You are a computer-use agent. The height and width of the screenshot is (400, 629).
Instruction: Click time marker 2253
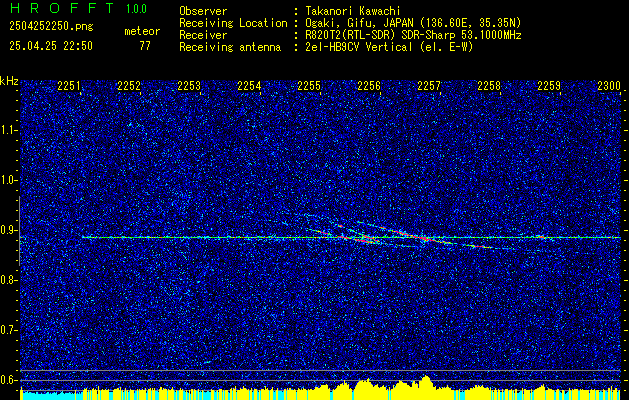189,86
